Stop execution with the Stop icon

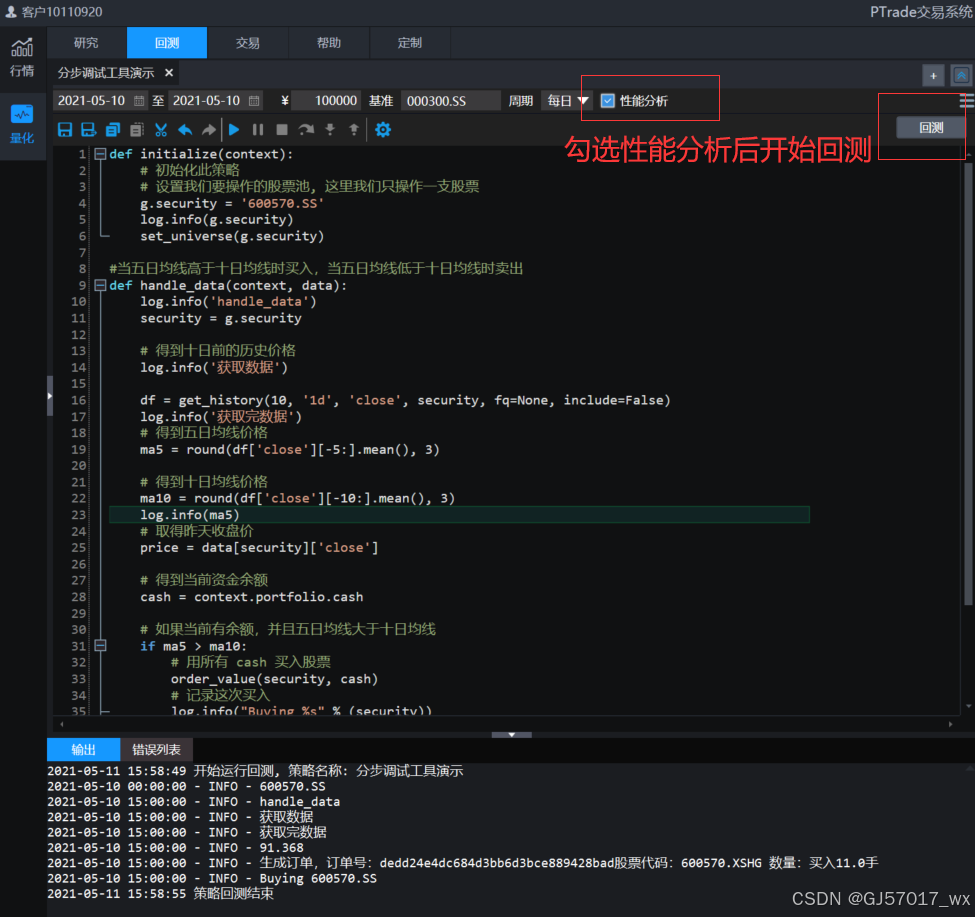[x=282, y=129]
